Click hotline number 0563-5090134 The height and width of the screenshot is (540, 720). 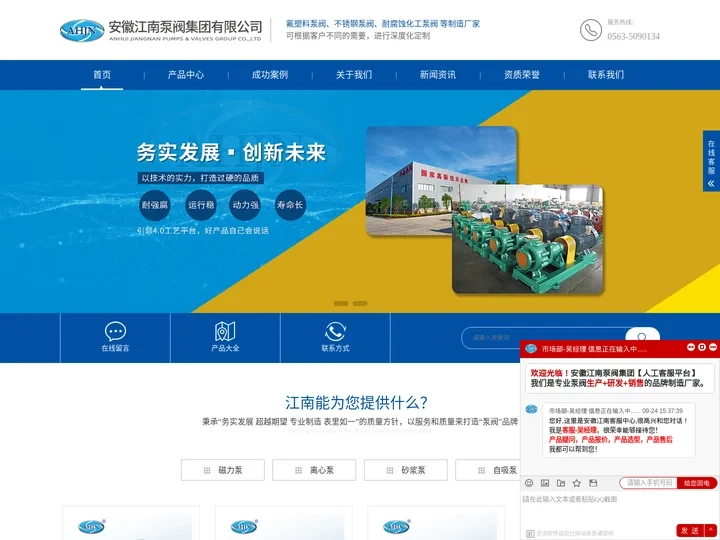point(634,36)
